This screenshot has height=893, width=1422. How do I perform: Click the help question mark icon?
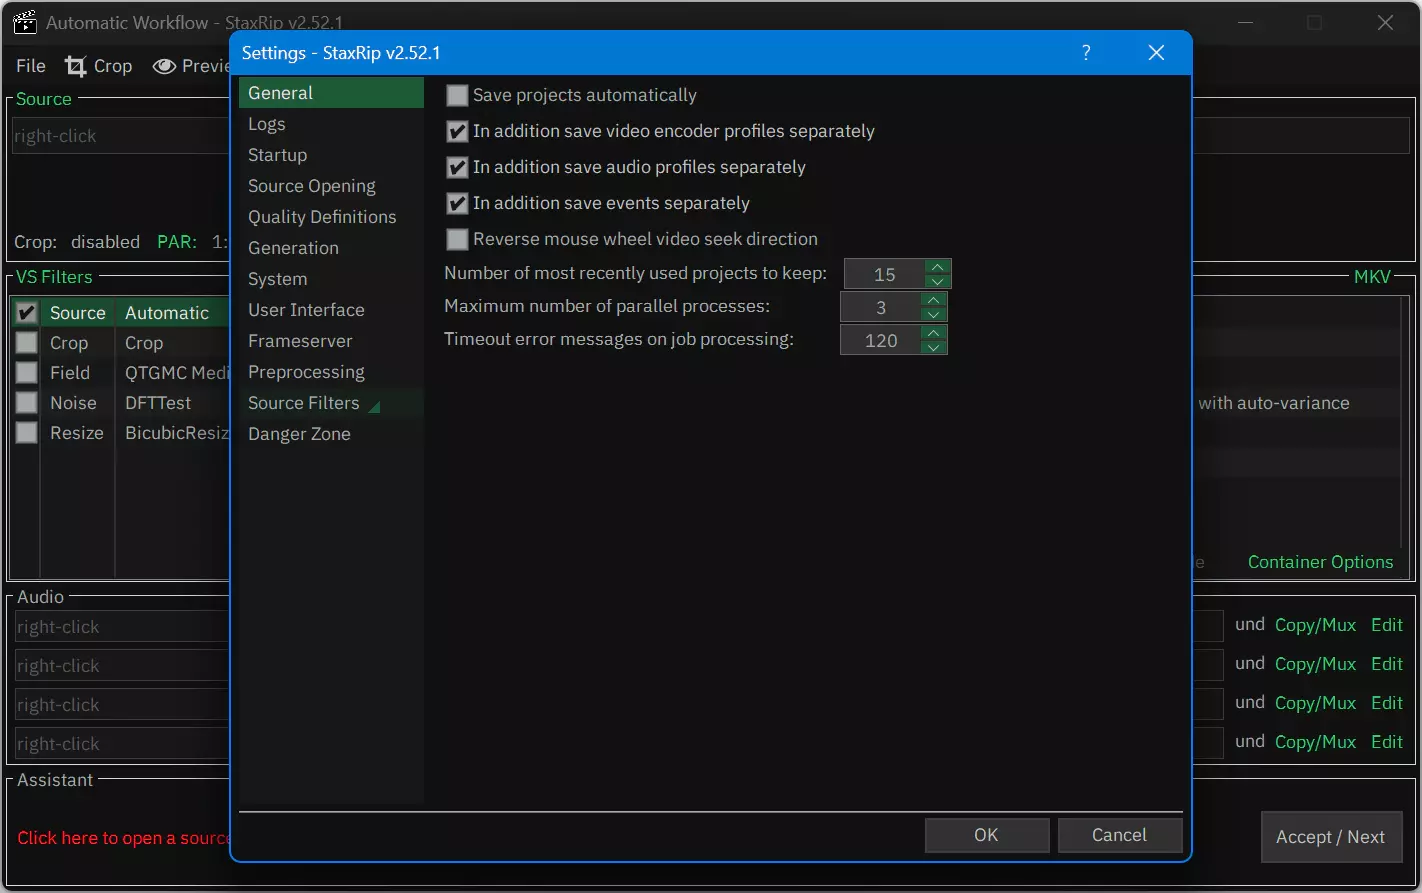point(1086,53)
